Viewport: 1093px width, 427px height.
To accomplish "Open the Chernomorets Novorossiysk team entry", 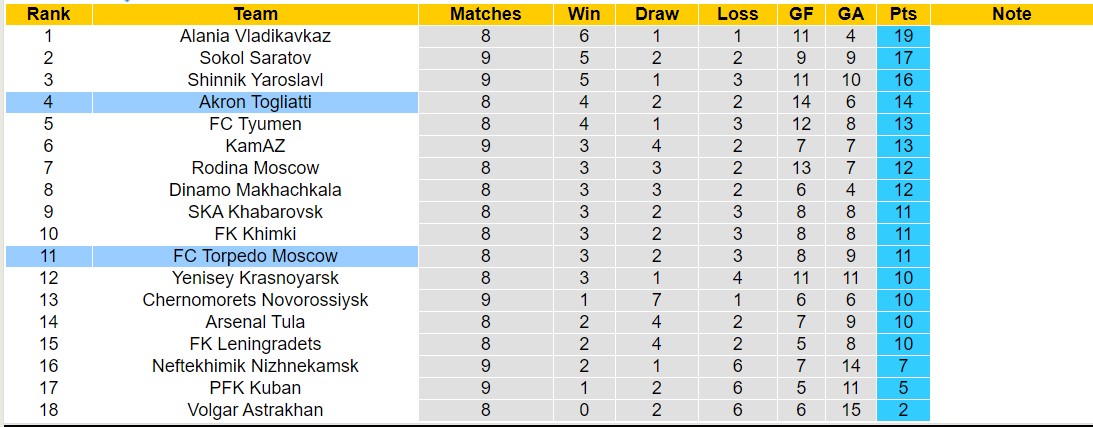I will (255, 300).
